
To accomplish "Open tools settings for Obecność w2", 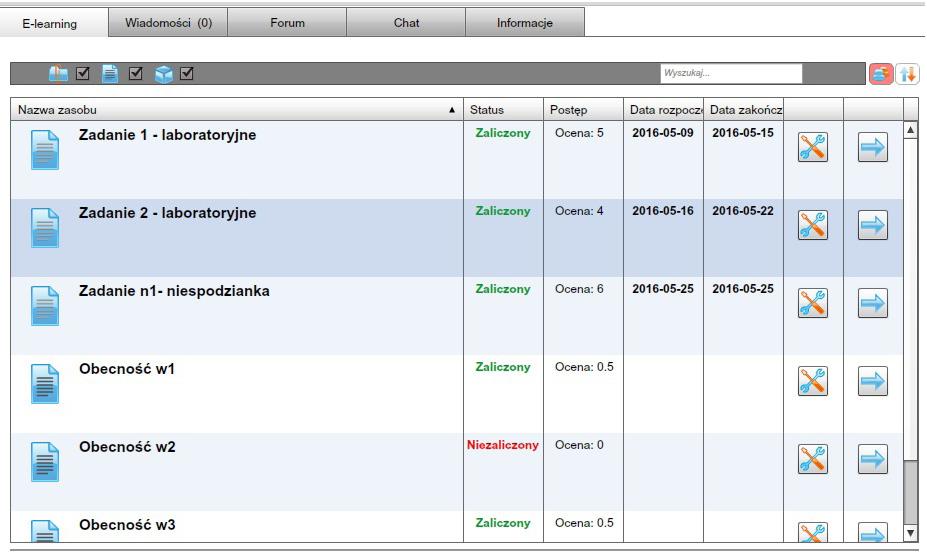I will (x=812, y=460).
